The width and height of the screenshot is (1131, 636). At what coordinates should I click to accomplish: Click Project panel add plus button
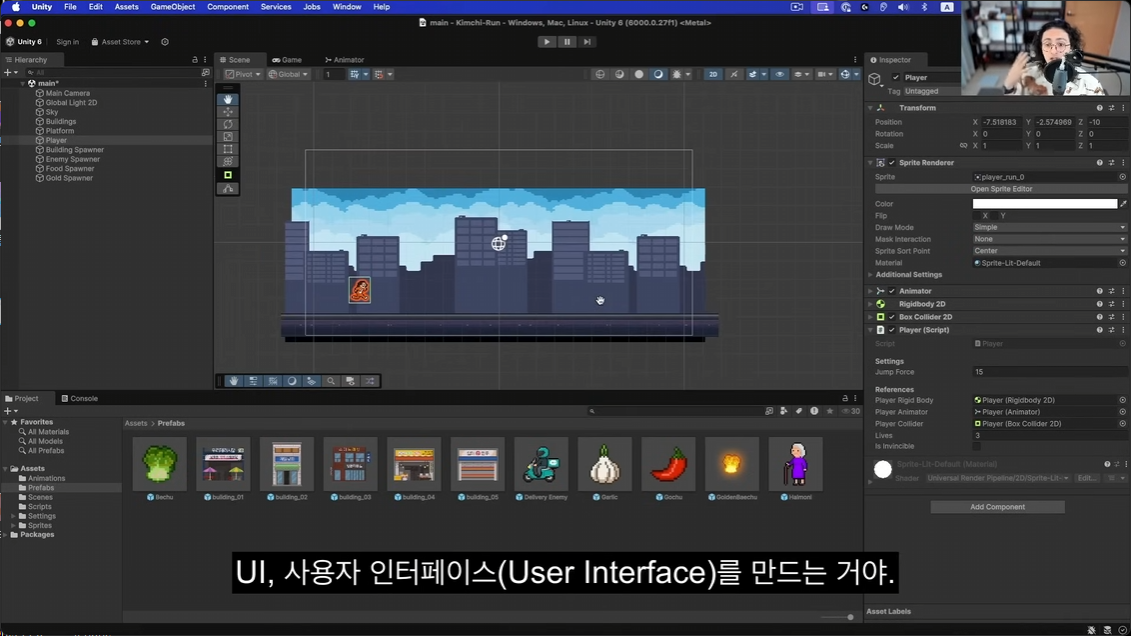pos(7,411)
